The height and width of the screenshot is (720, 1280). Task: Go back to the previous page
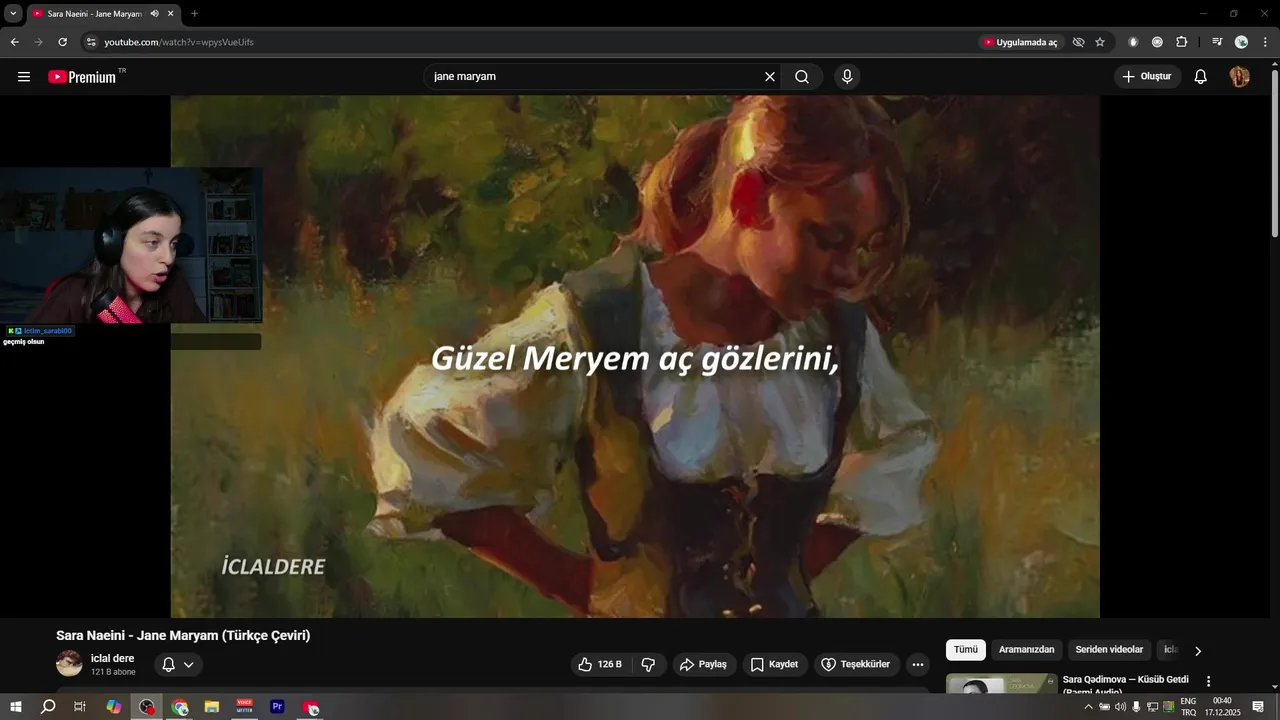coord(14,42)
